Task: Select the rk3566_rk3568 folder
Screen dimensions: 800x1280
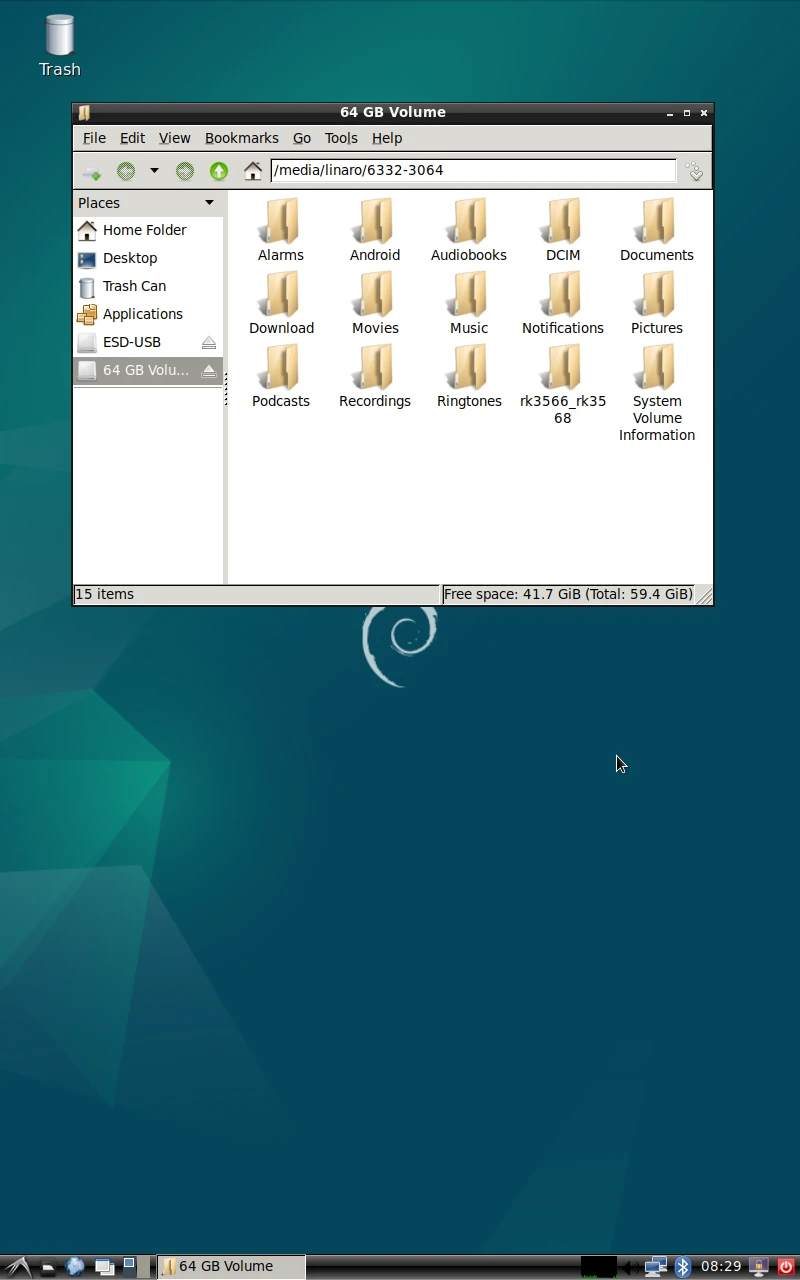Action: click(x=563, y=384)
